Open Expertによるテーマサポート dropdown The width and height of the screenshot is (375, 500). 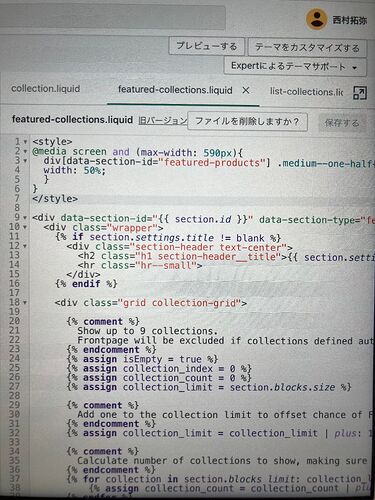coord(295,66)
